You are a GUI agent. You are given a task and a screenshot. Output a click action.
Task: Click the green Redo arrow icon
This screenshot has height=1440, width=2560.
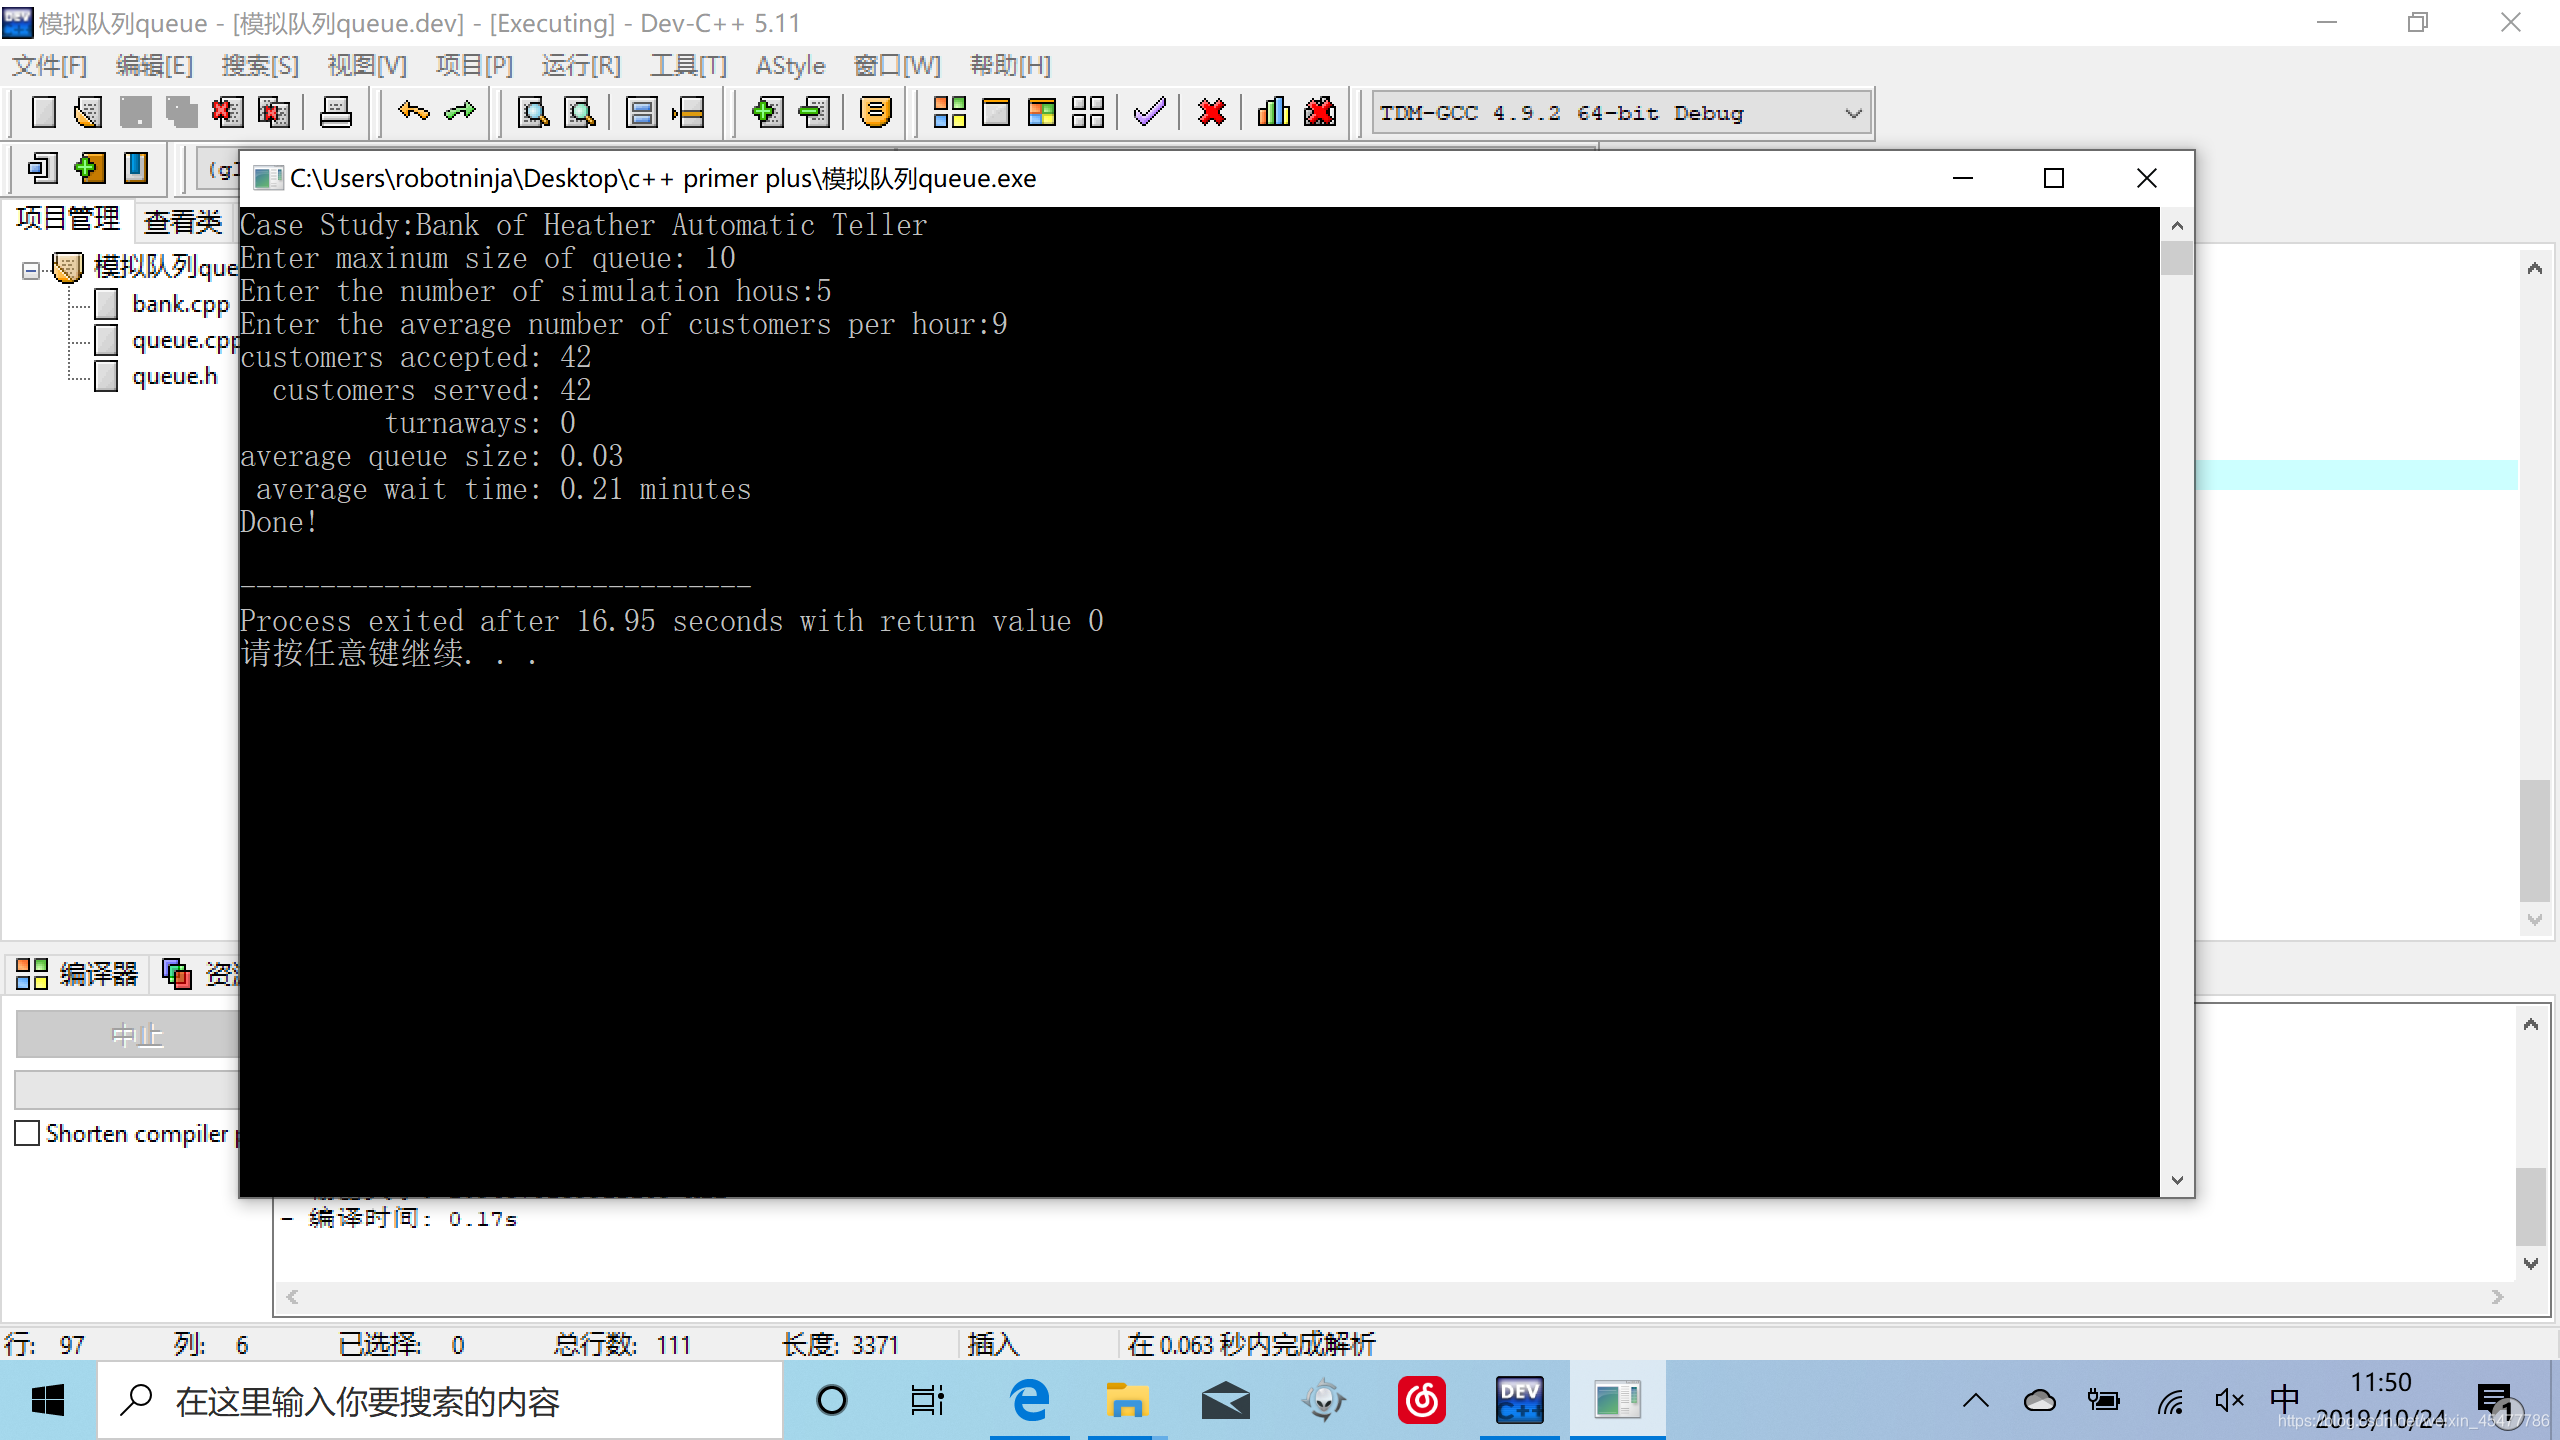pos(460,112)
